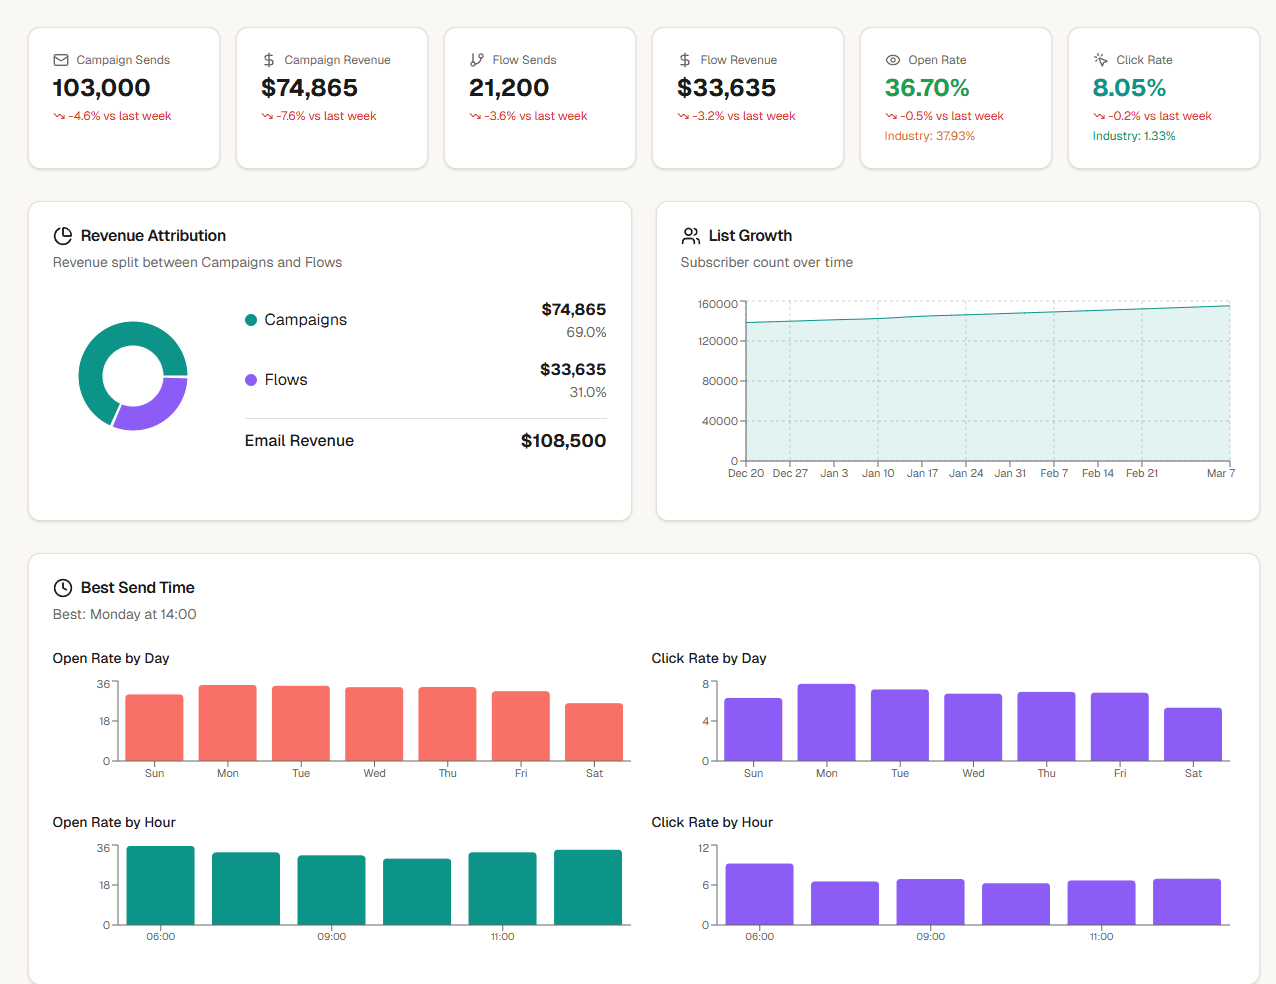Click the Click Rate cursor icon
The image size is (1276, 984).
click(1102, 59)
